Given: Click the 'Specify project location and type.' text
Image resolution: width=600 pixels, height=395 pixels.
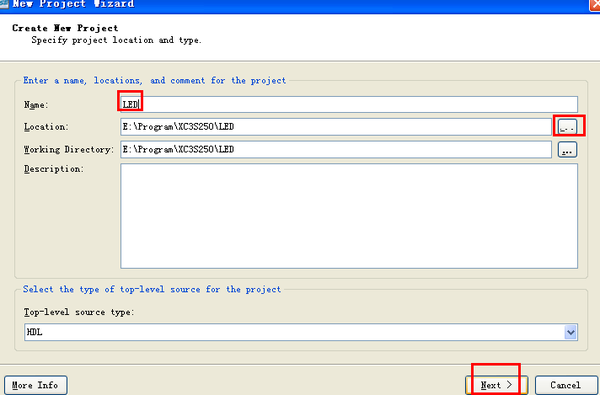Looking at the screenshot, I should coord(116,40).
